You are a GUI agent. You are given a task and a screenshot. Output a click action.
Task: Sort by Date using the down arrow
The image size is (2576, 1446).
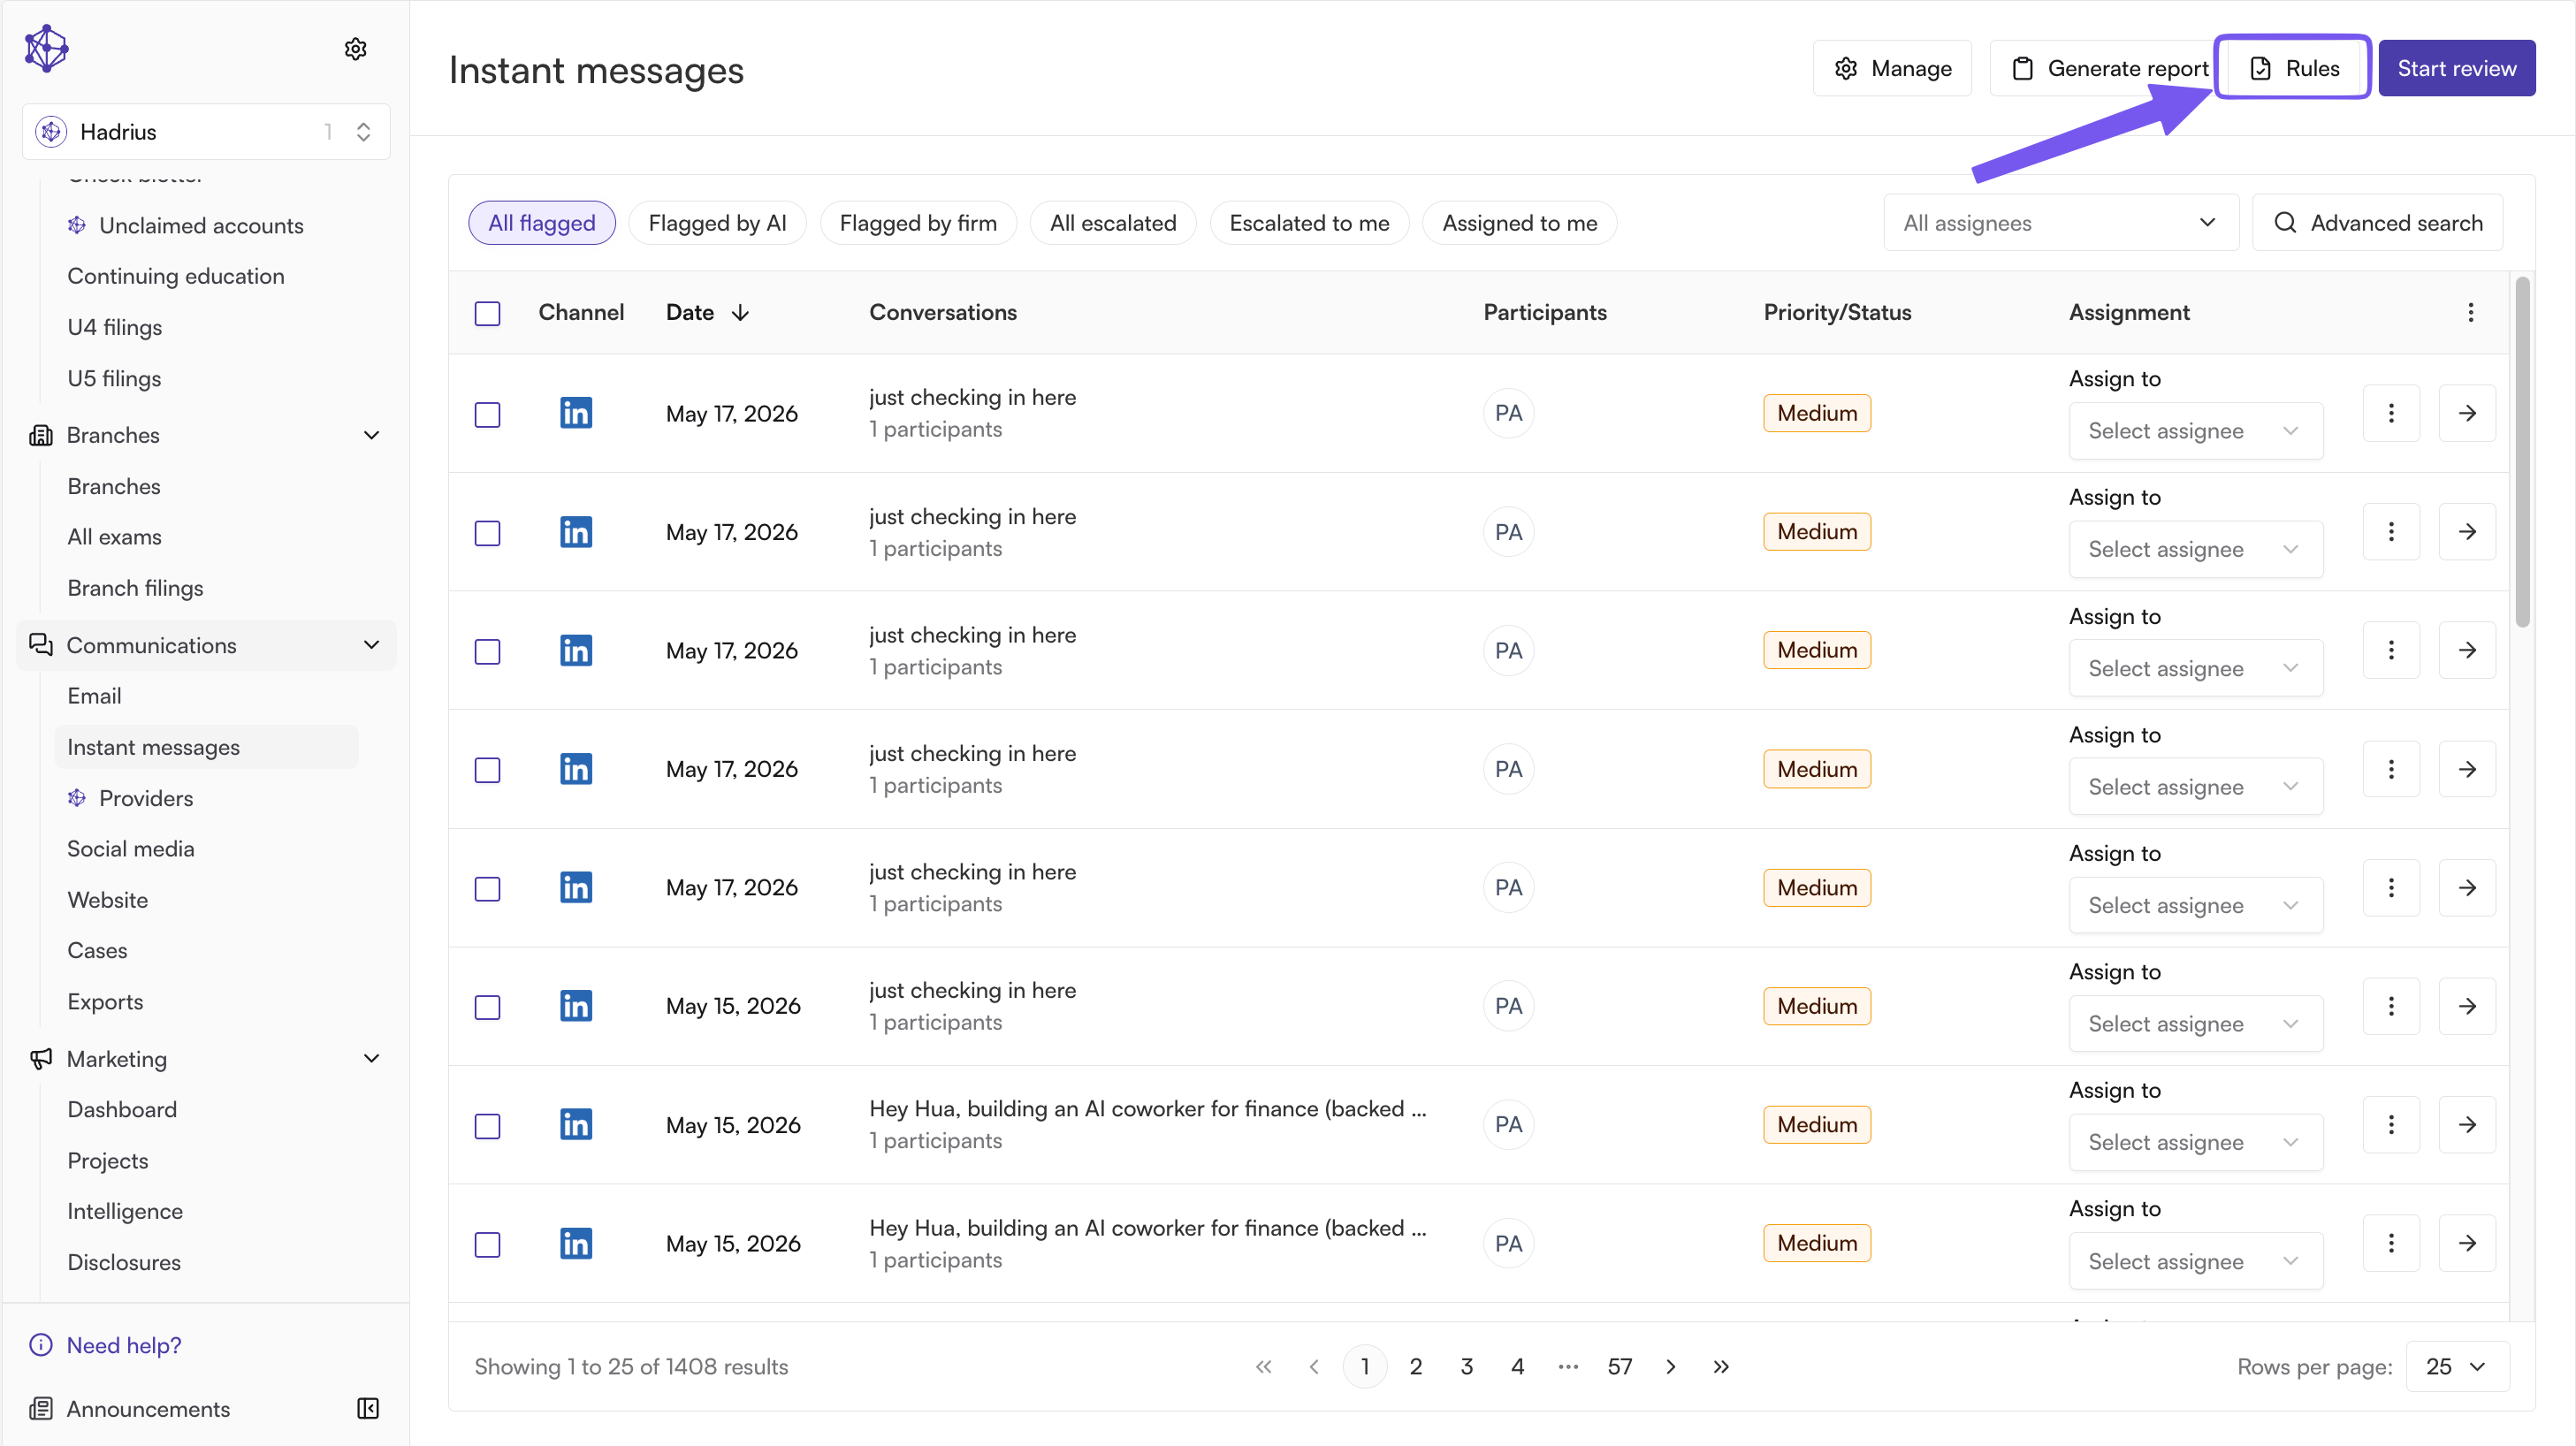(740, 313)
